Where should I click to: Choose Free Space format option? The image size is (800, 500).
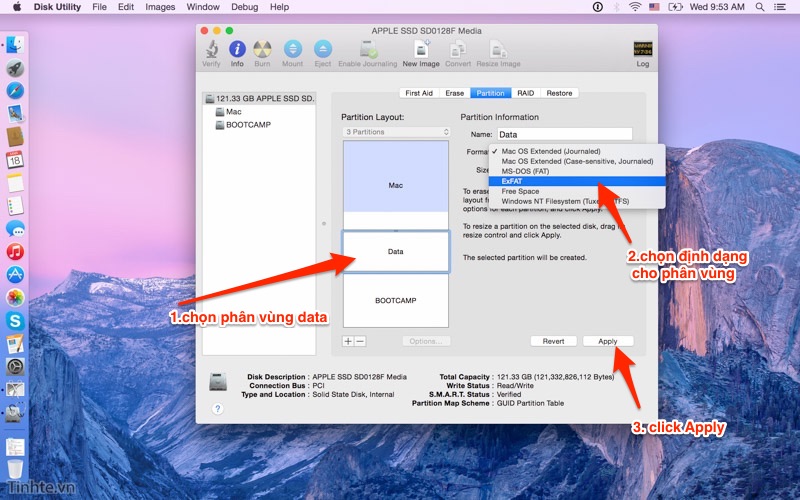pyautogui.click(x=577, y=191)
